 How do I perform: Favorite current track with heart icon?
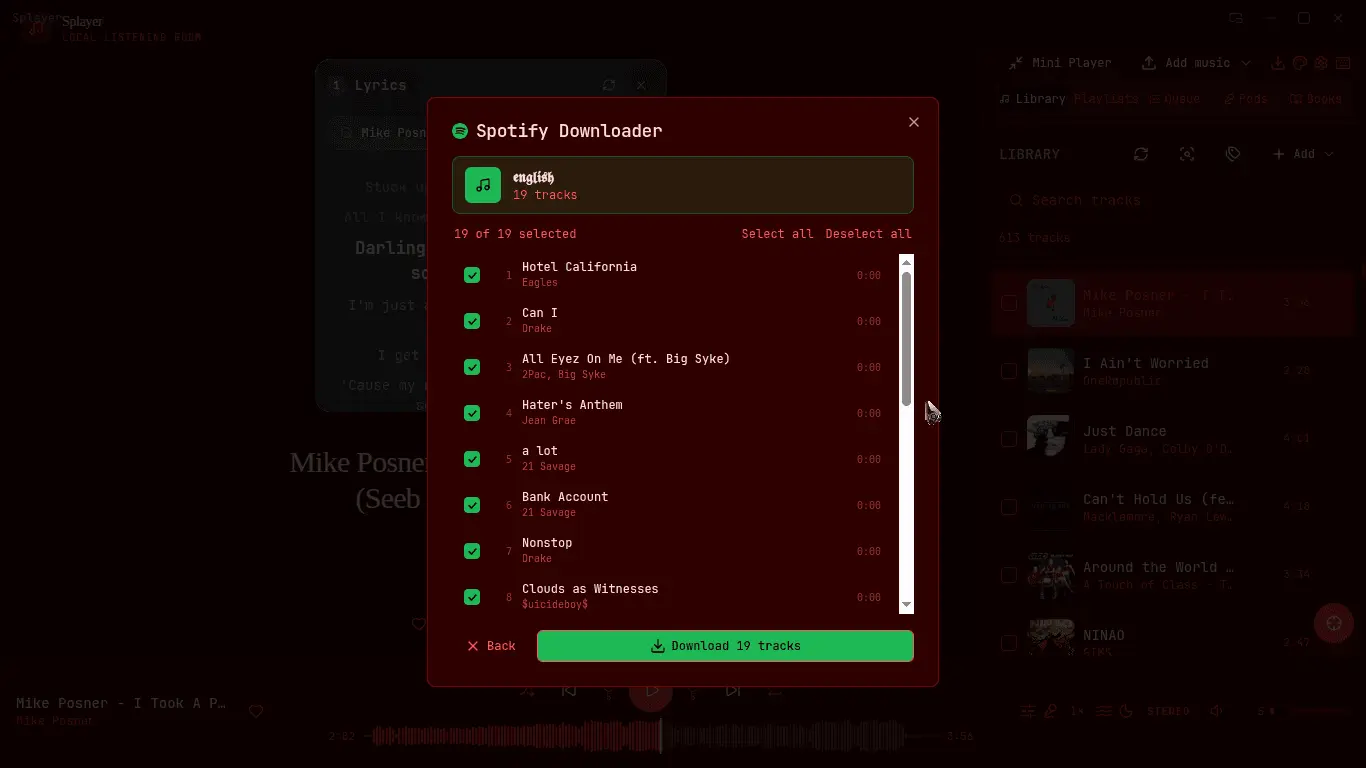256,711
